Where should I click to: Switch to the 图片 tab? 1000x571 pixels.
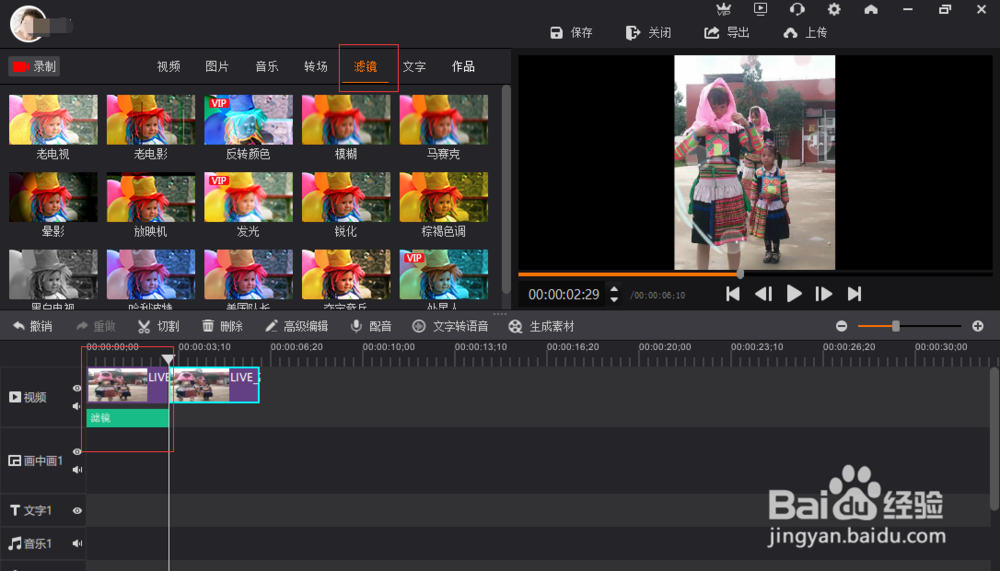coord(217,66)
